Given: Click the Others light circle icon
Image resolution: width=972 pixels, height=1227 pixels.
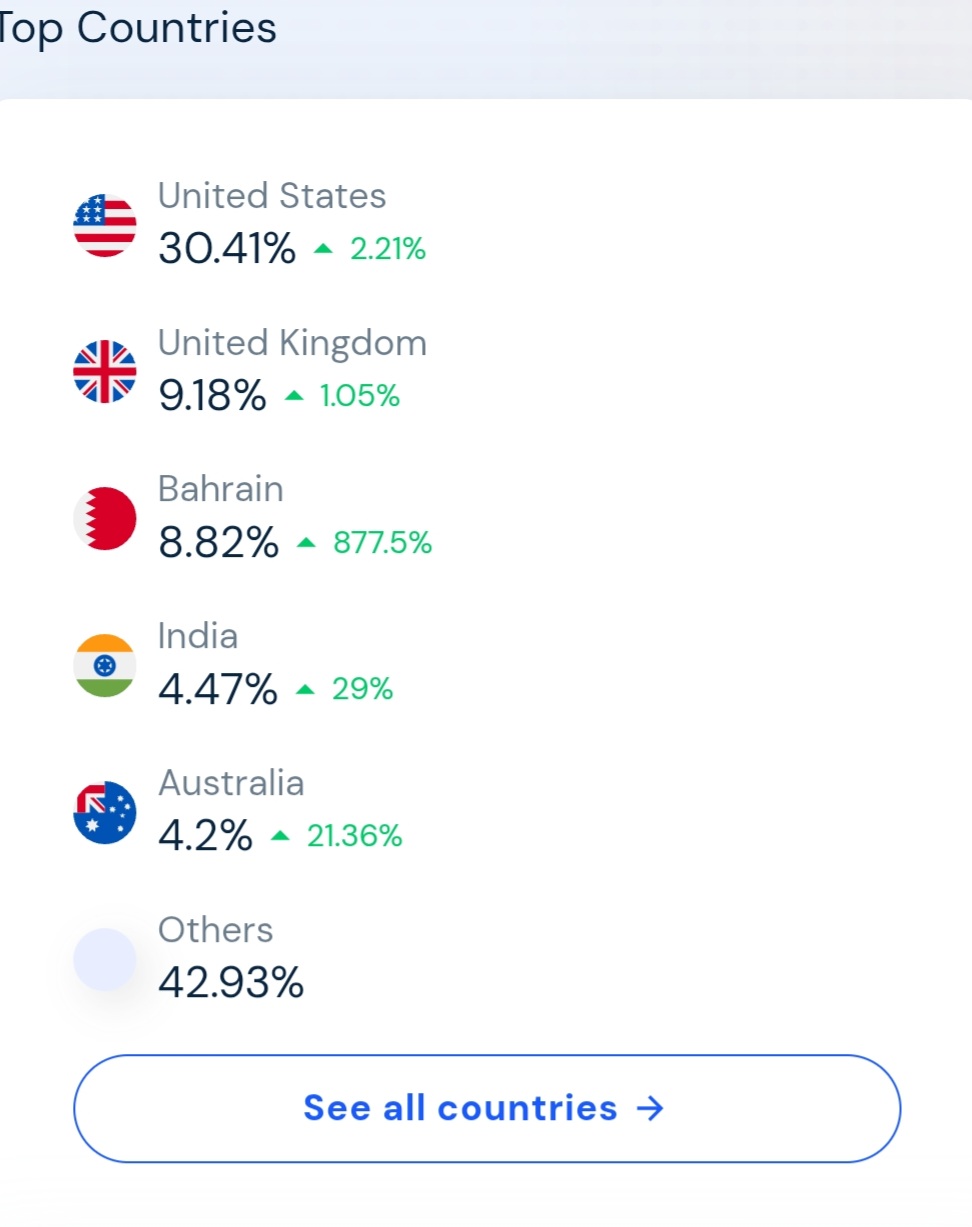Looking at the screenshot, I should tap(105, 959).
